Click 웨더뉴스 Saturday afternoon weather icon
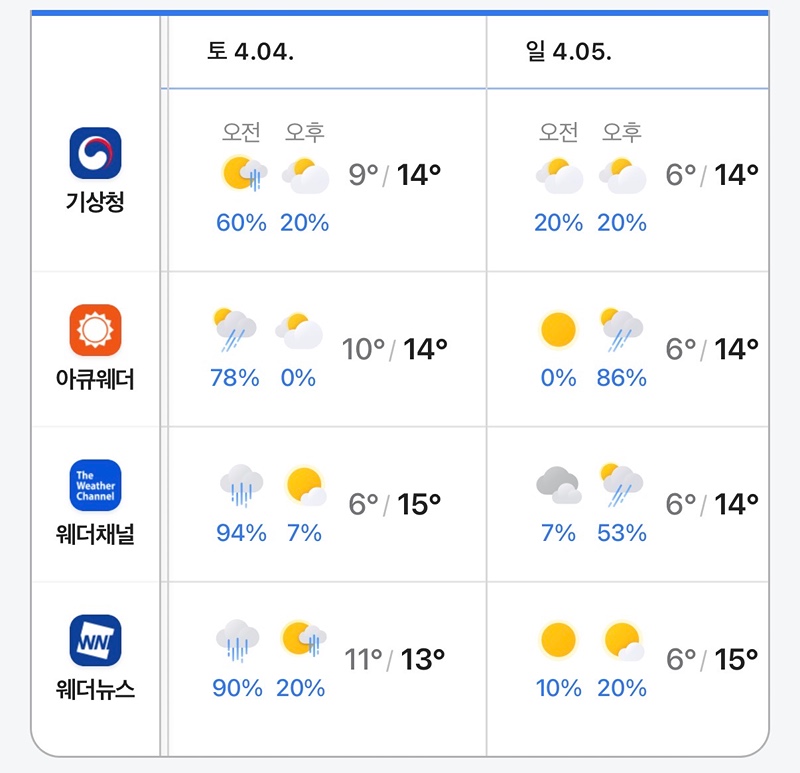800x773 pixels. [x=303, y=640]
